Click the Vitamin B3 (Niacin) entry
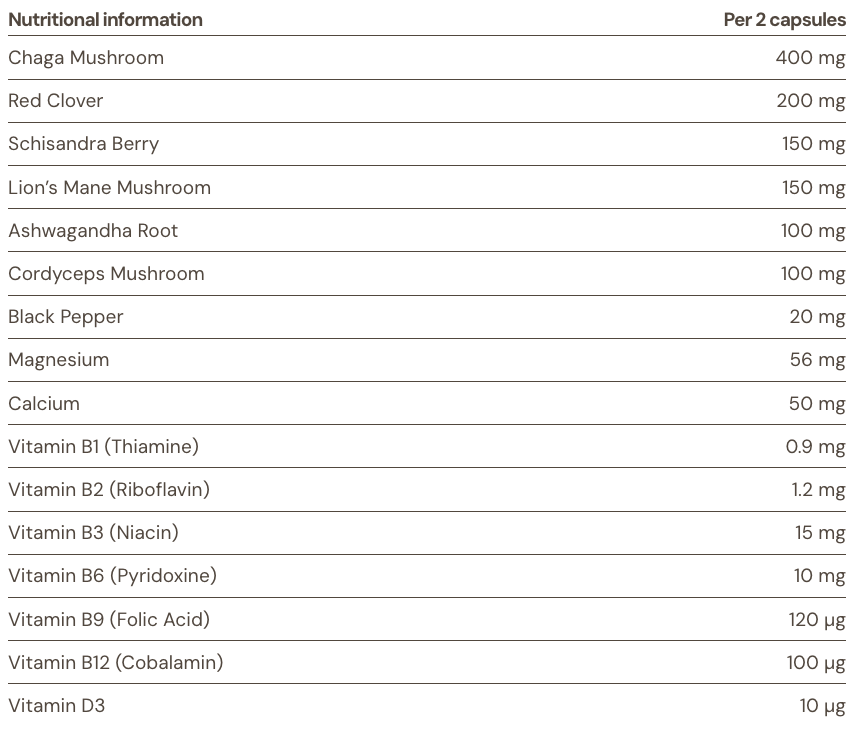 pyautogui.click(x=94, y=533)
